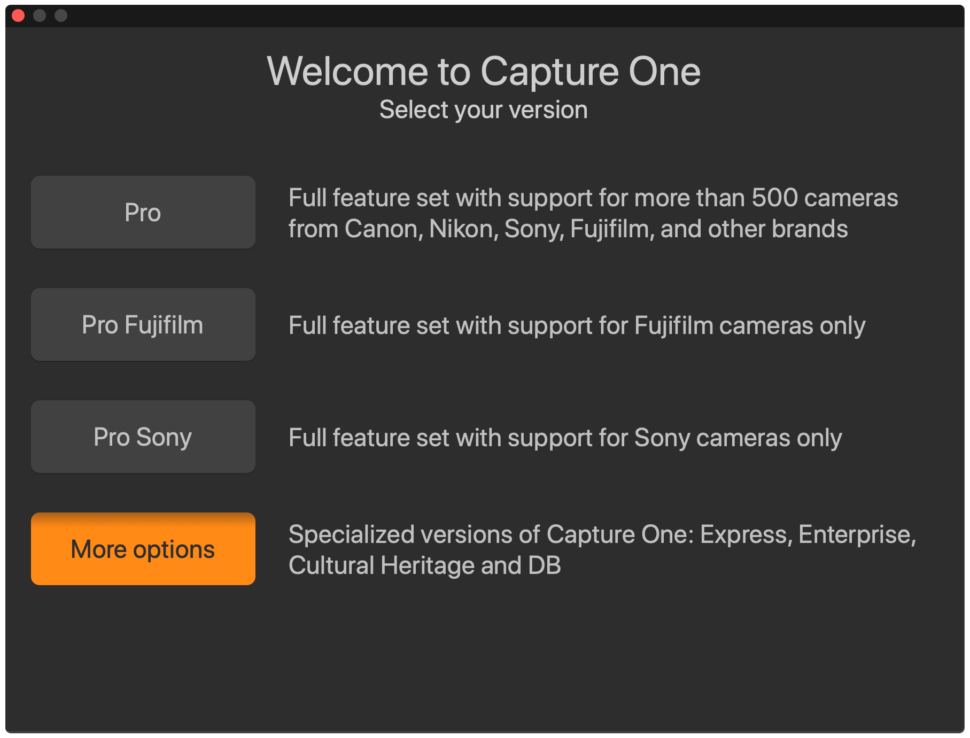Click the description mentioning Canon, Nikon, Sony brands
Viewport: 970px width, 738px height.
[593, 213]
